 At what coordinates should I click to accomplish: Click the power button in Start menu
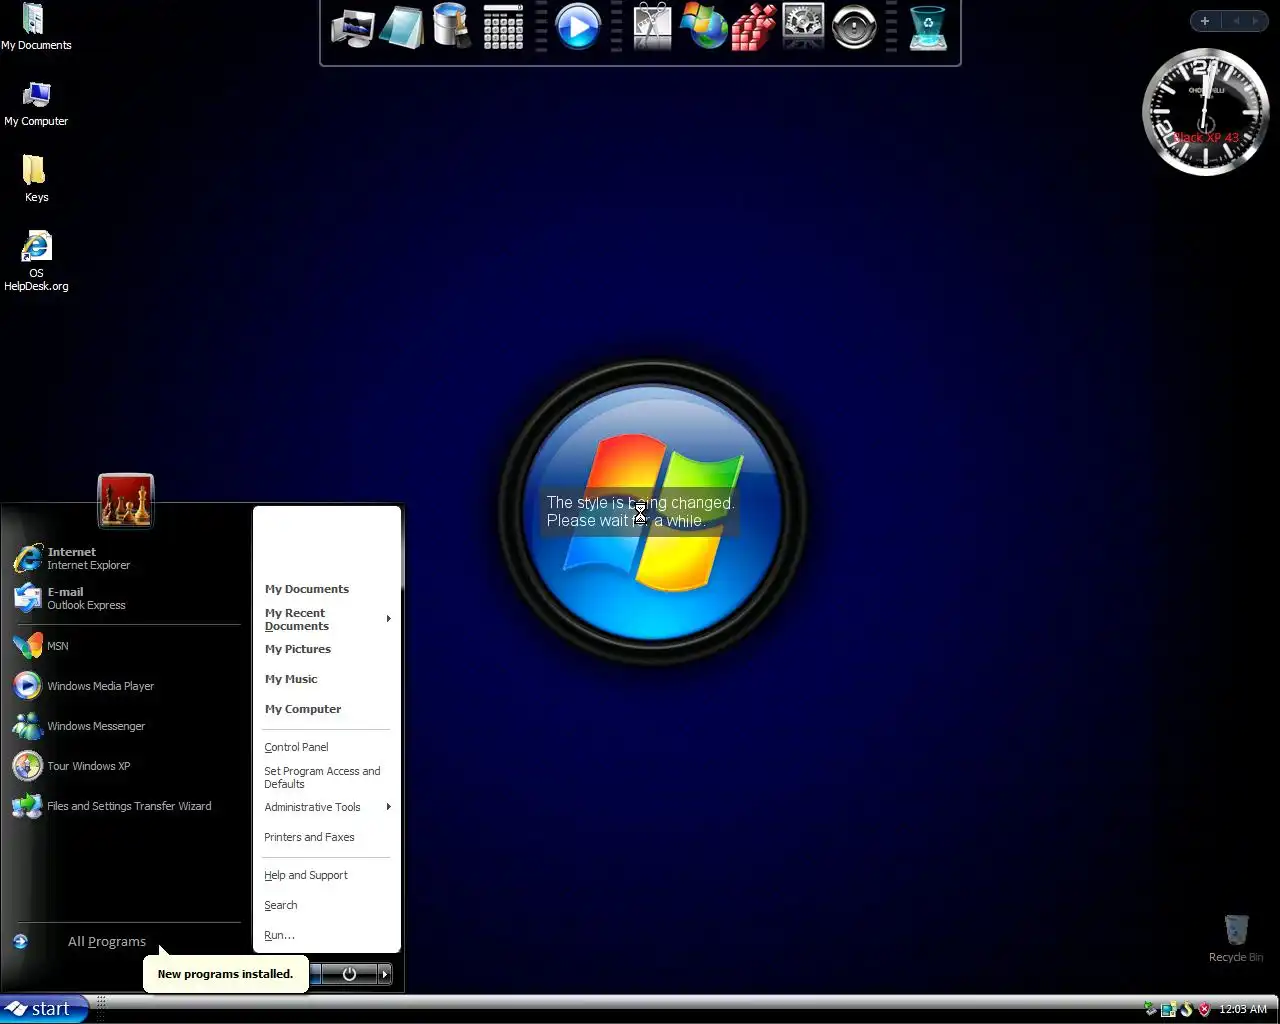click(x=349, y=974)
